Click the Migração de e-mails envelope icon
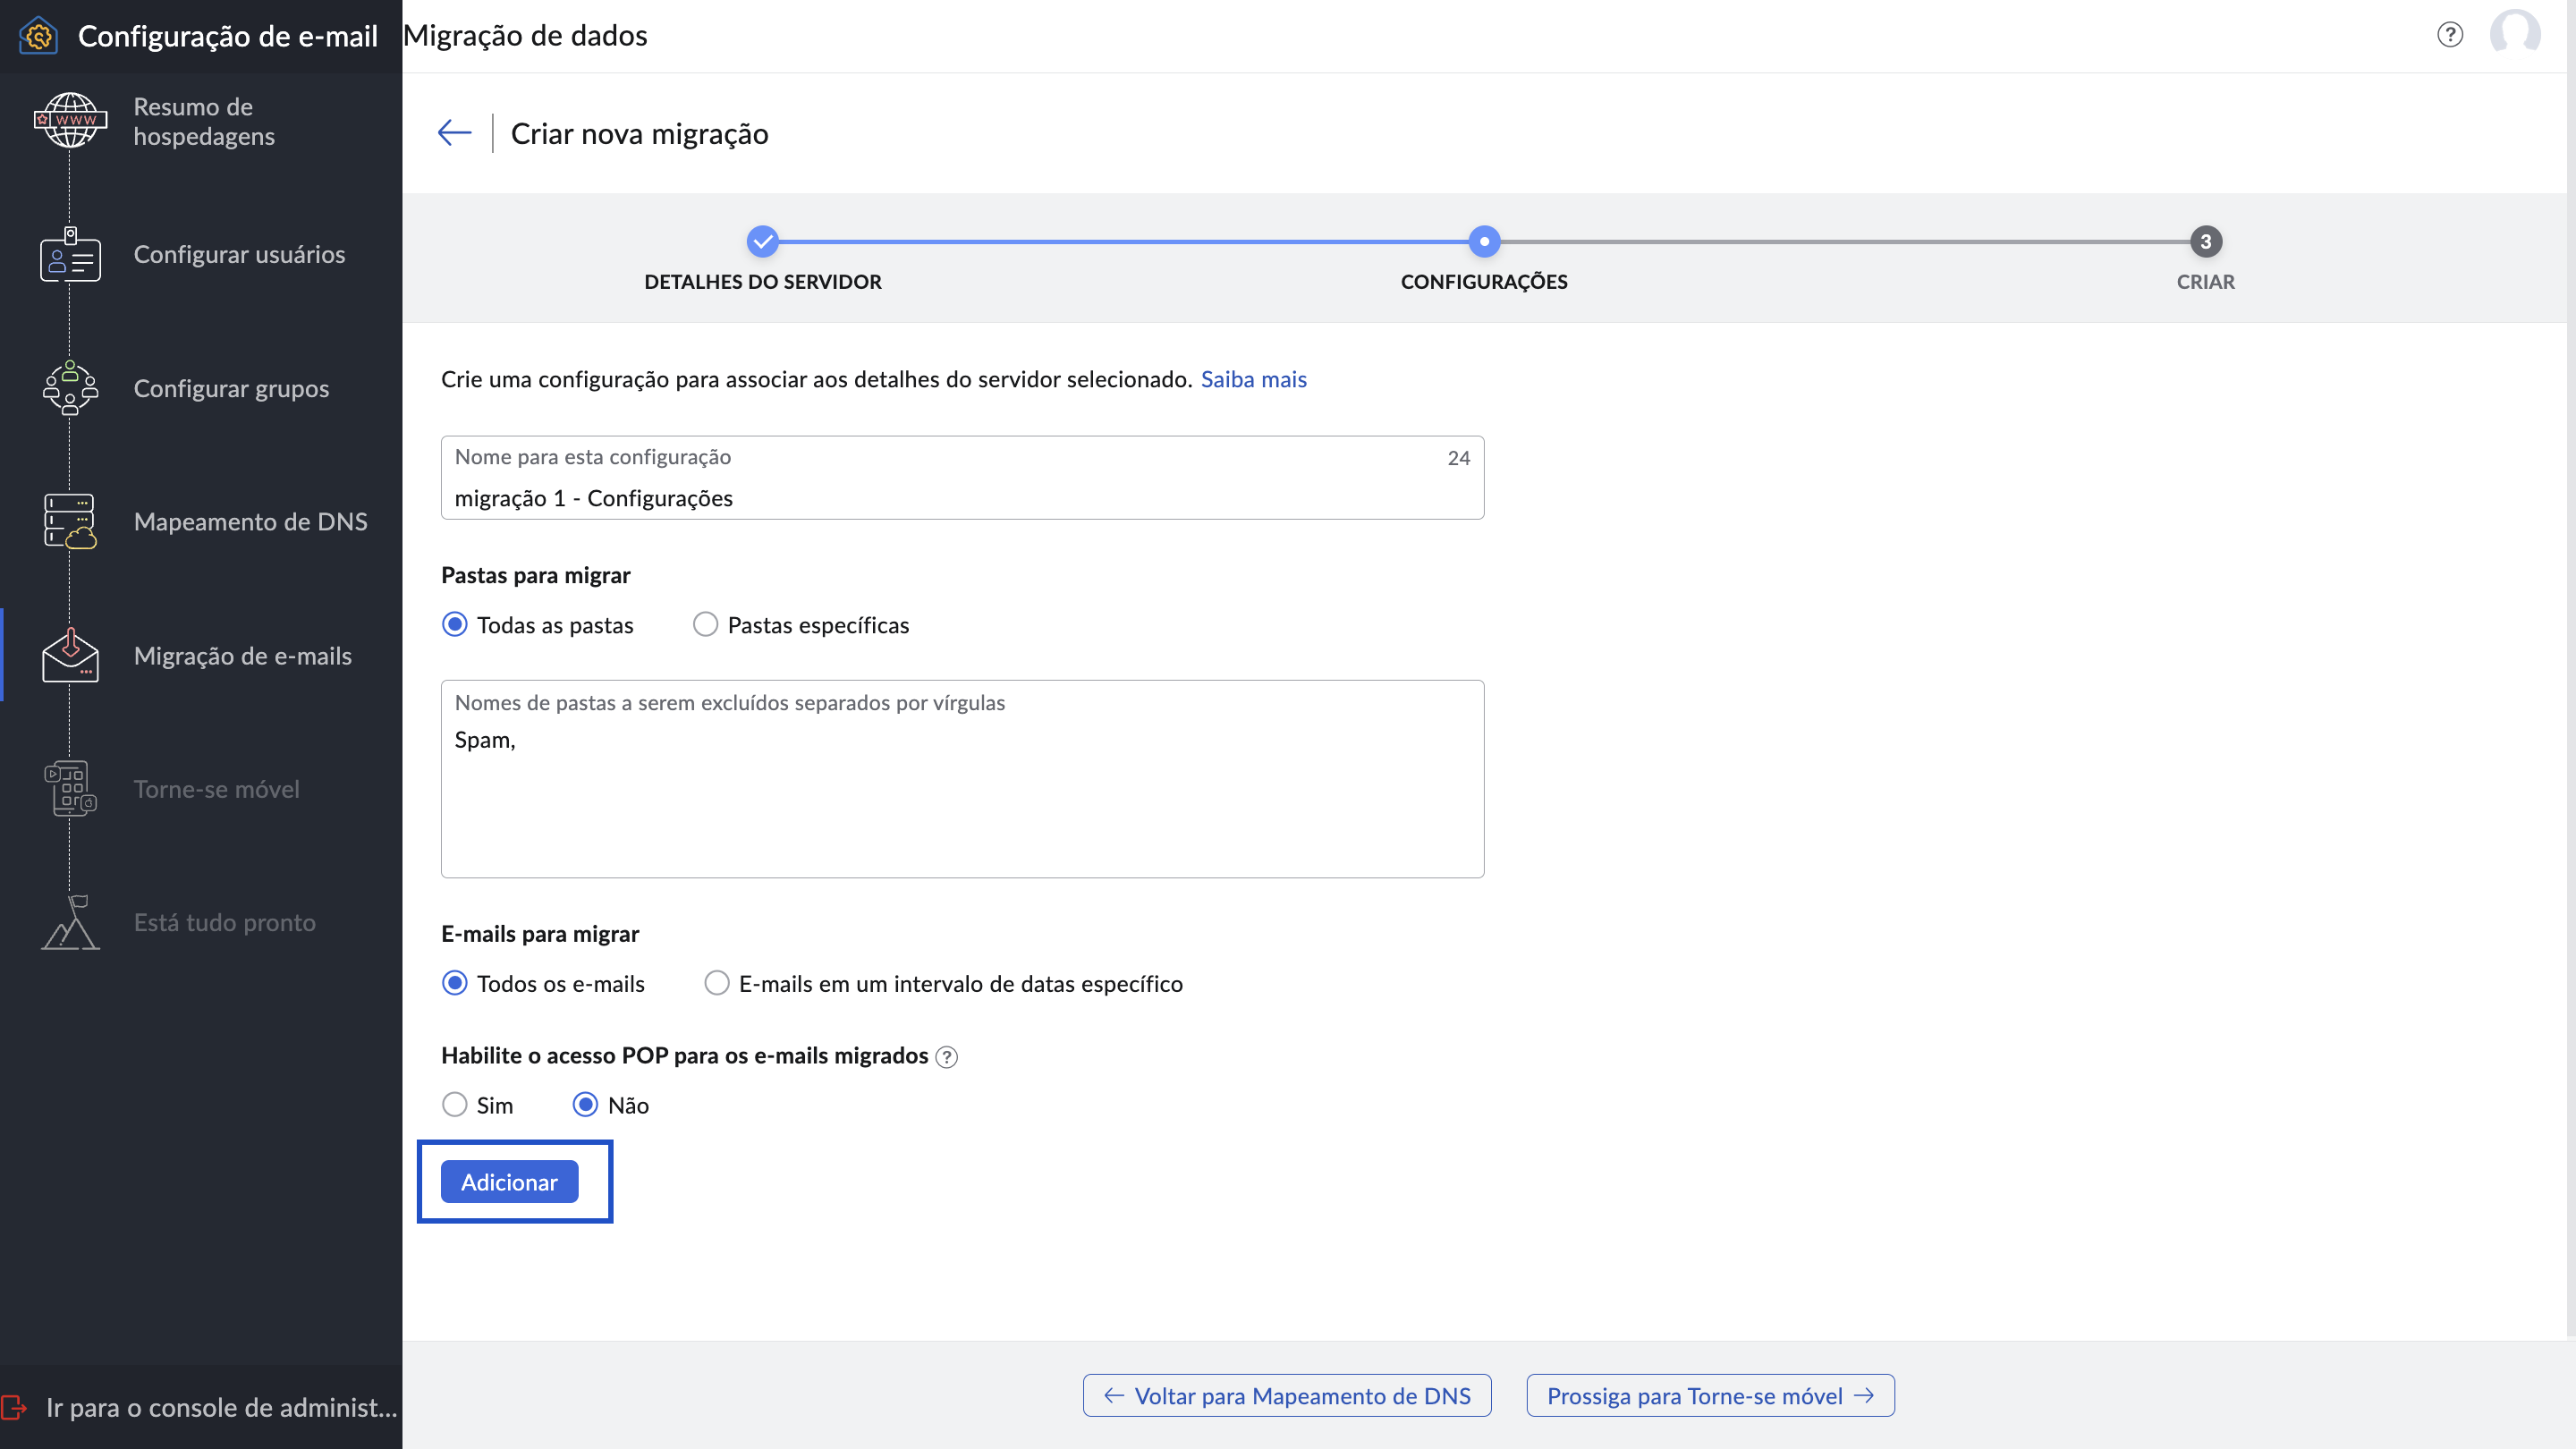Image resolution: width=2576 pixels, height=1449 pixels. (x=70, y=655)
